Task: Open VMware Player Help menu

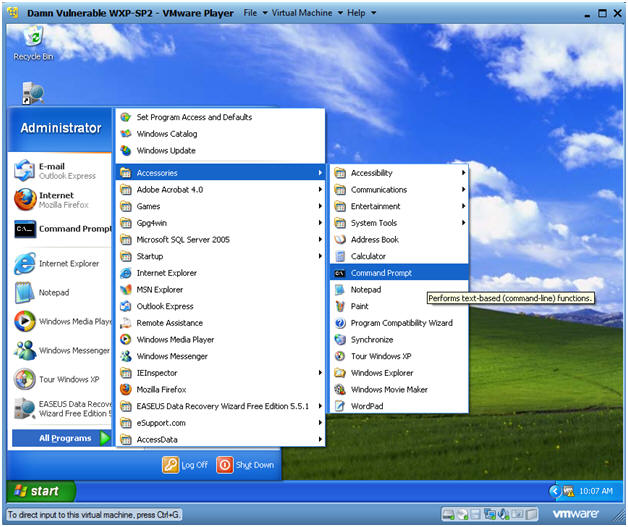Action: (x=361, y=13)
